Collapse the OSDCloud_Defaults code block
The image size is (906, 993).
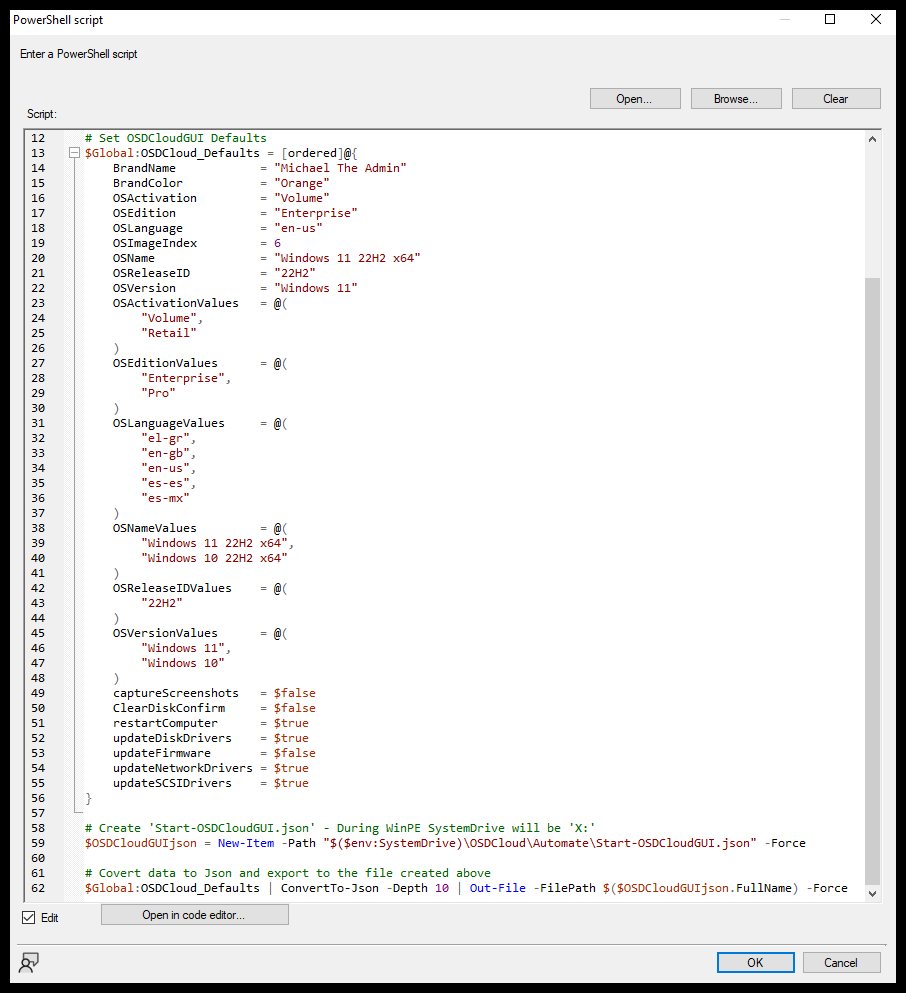pos(75,152)
